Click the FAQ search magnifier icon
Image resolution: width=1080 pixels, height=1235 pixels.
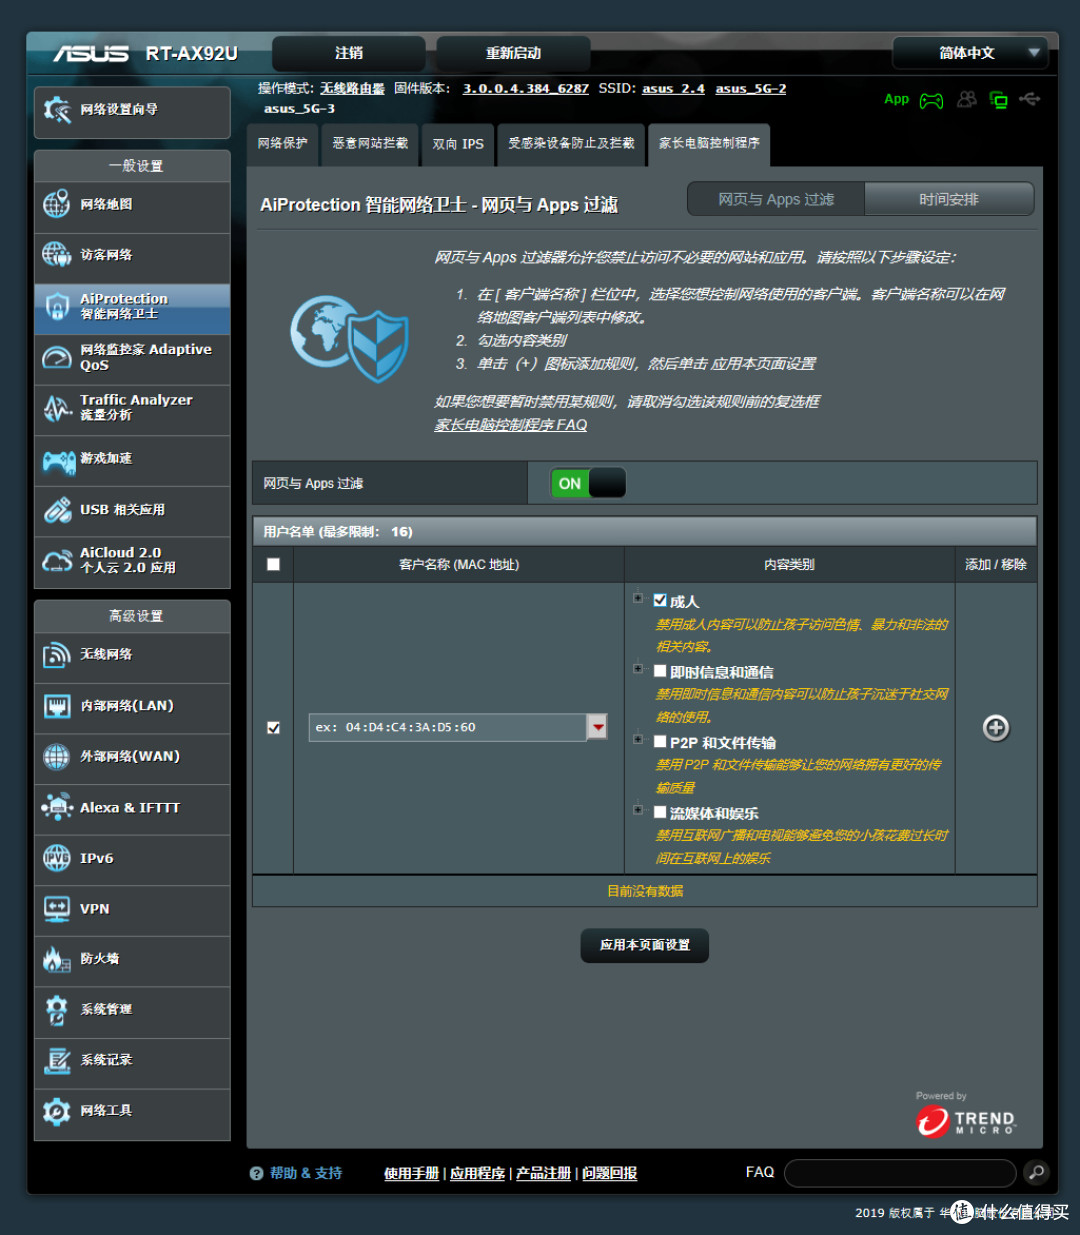click(1036, 1172)
